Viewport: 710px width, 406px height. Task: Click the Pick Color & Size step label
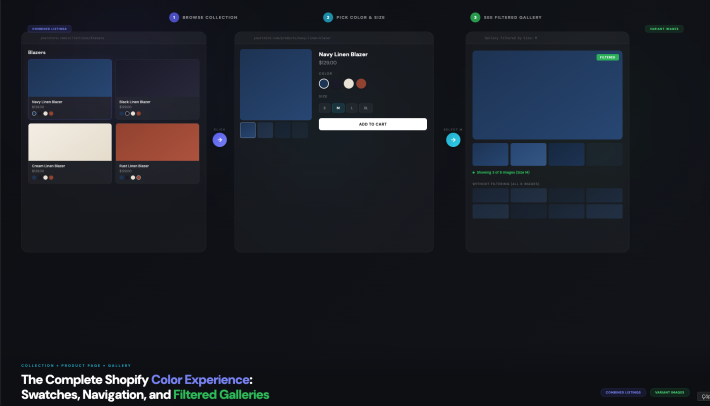point(360,18)
